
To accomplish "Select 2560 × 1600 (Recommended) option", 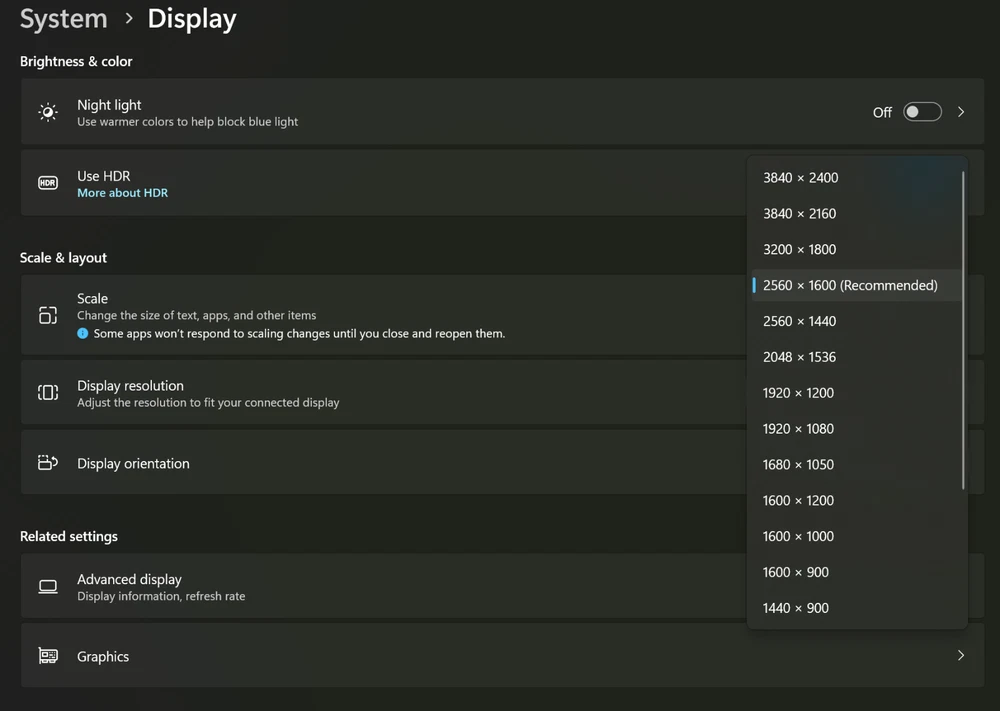I will (849, 286).
